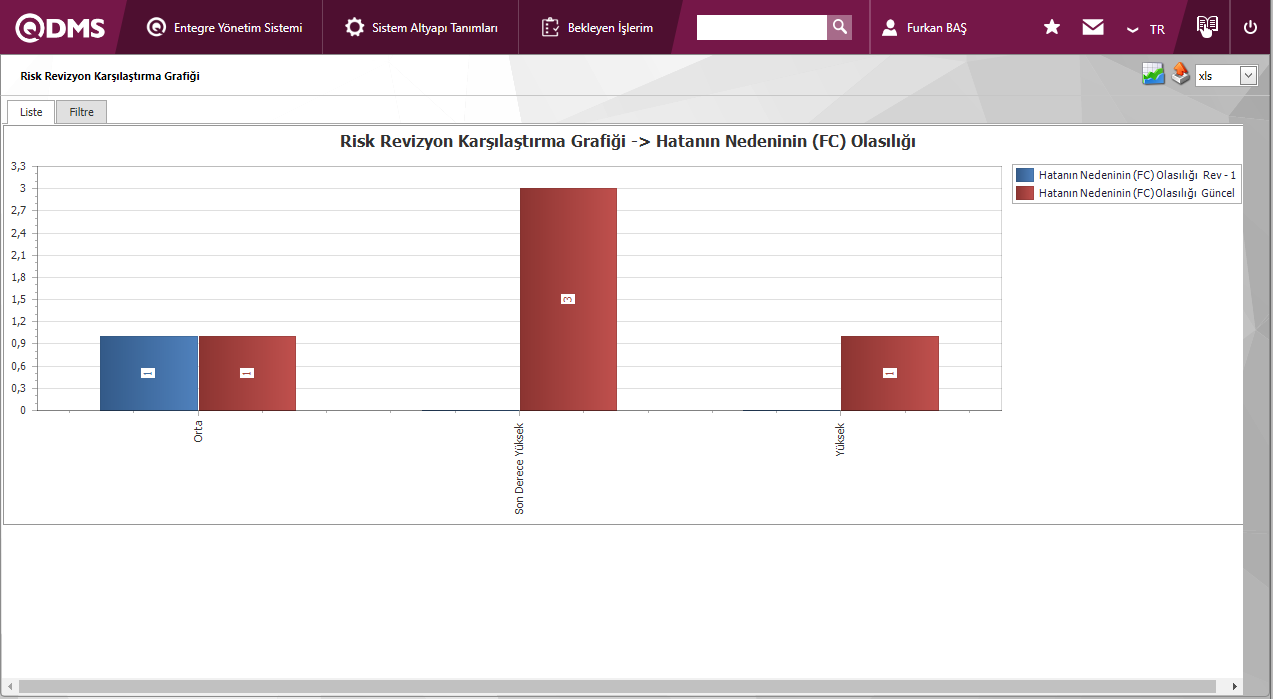Click in the top search input field
The width and height of the screenshot is (1273, 699).
[x=761, y=27]
